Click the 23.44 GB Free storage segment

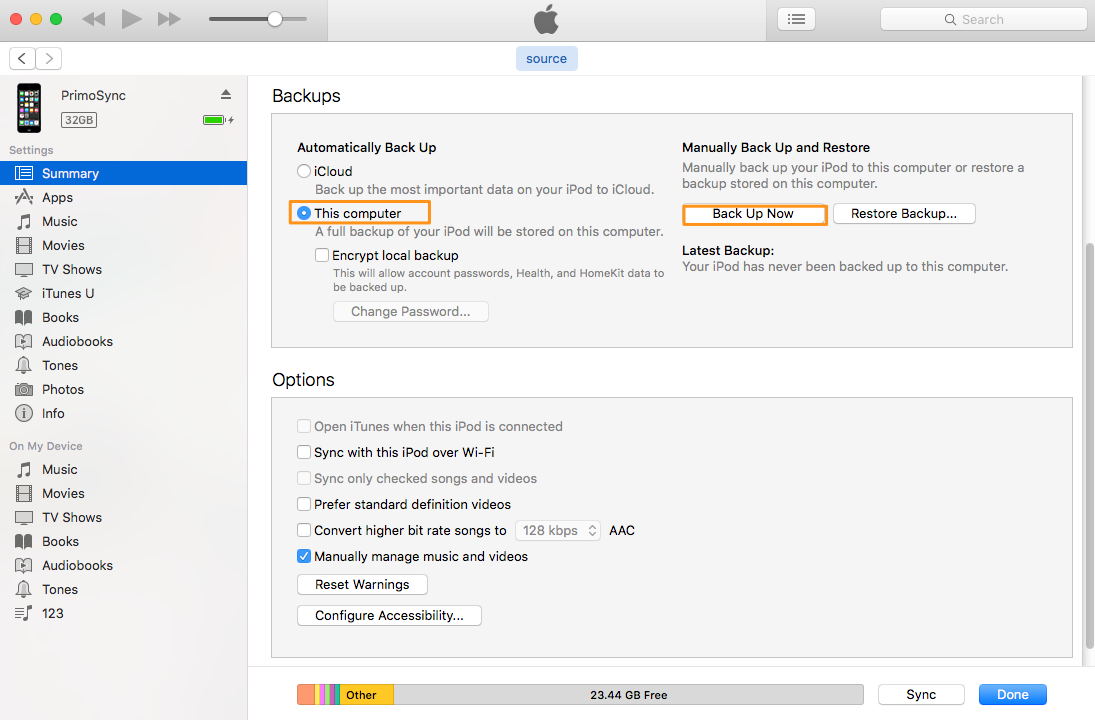[x=629, y=694]
